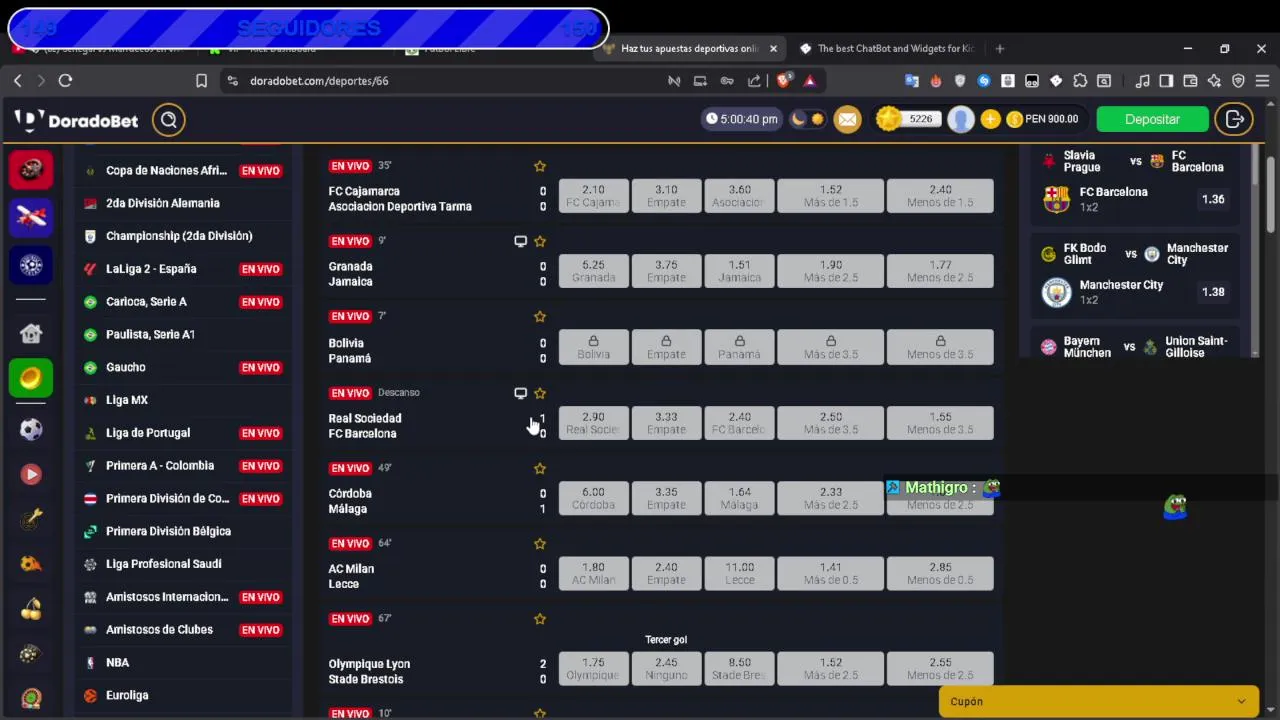Favorite the AC Milan vs Lecce star

[x=540, y=543]
